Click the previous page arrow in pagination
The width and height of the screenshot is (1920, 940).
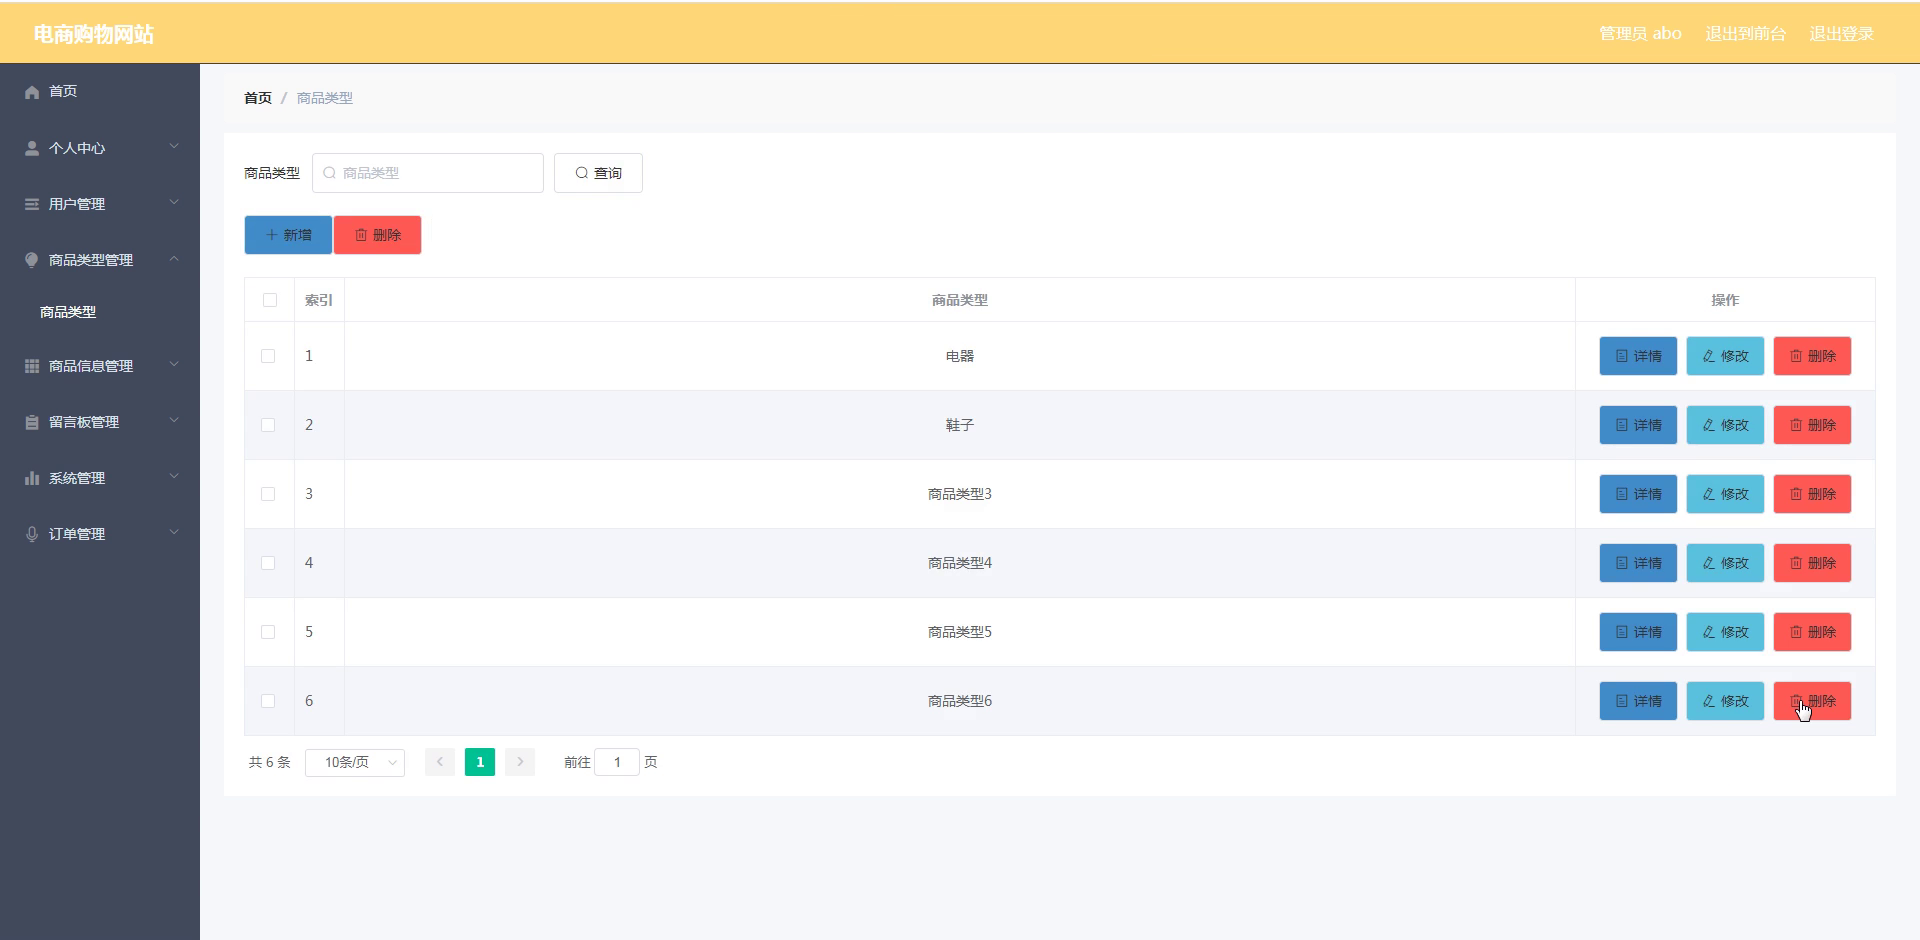click(440, 762)
